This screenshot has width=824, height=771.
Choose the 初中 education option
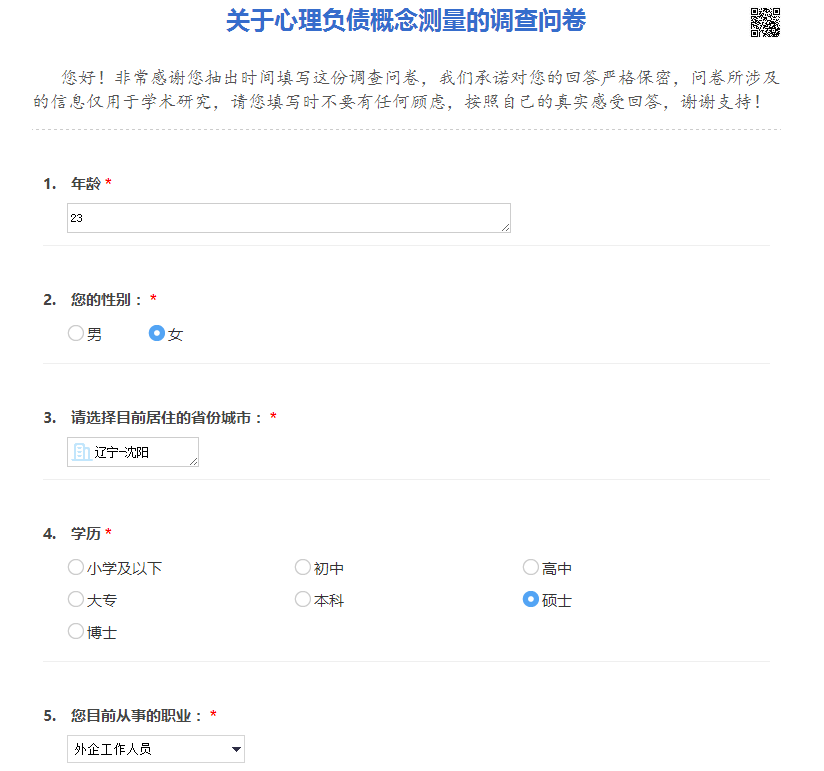(303, 568)
